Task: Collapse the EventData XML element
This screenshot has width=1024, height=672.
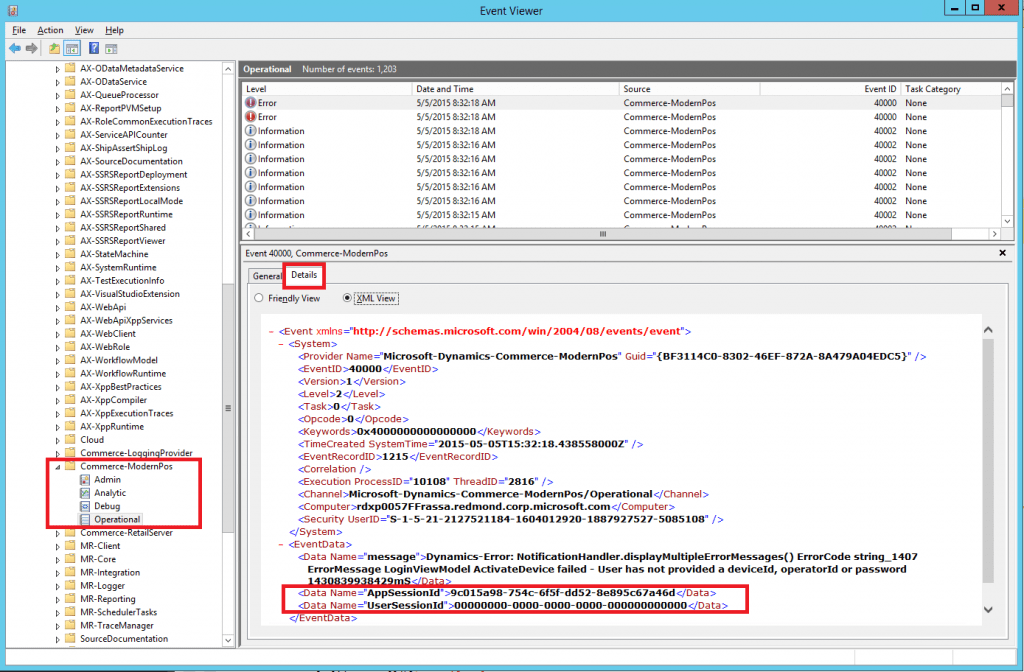Action: coord(281,545)
